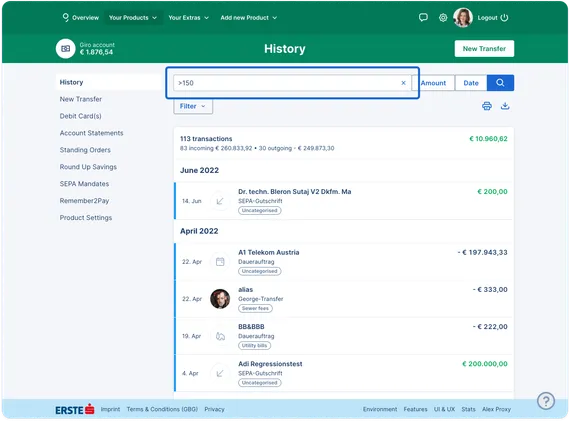Select Standing Orders in the sidebar
This screenshot has width=570, height=421.
pos(85,150)
